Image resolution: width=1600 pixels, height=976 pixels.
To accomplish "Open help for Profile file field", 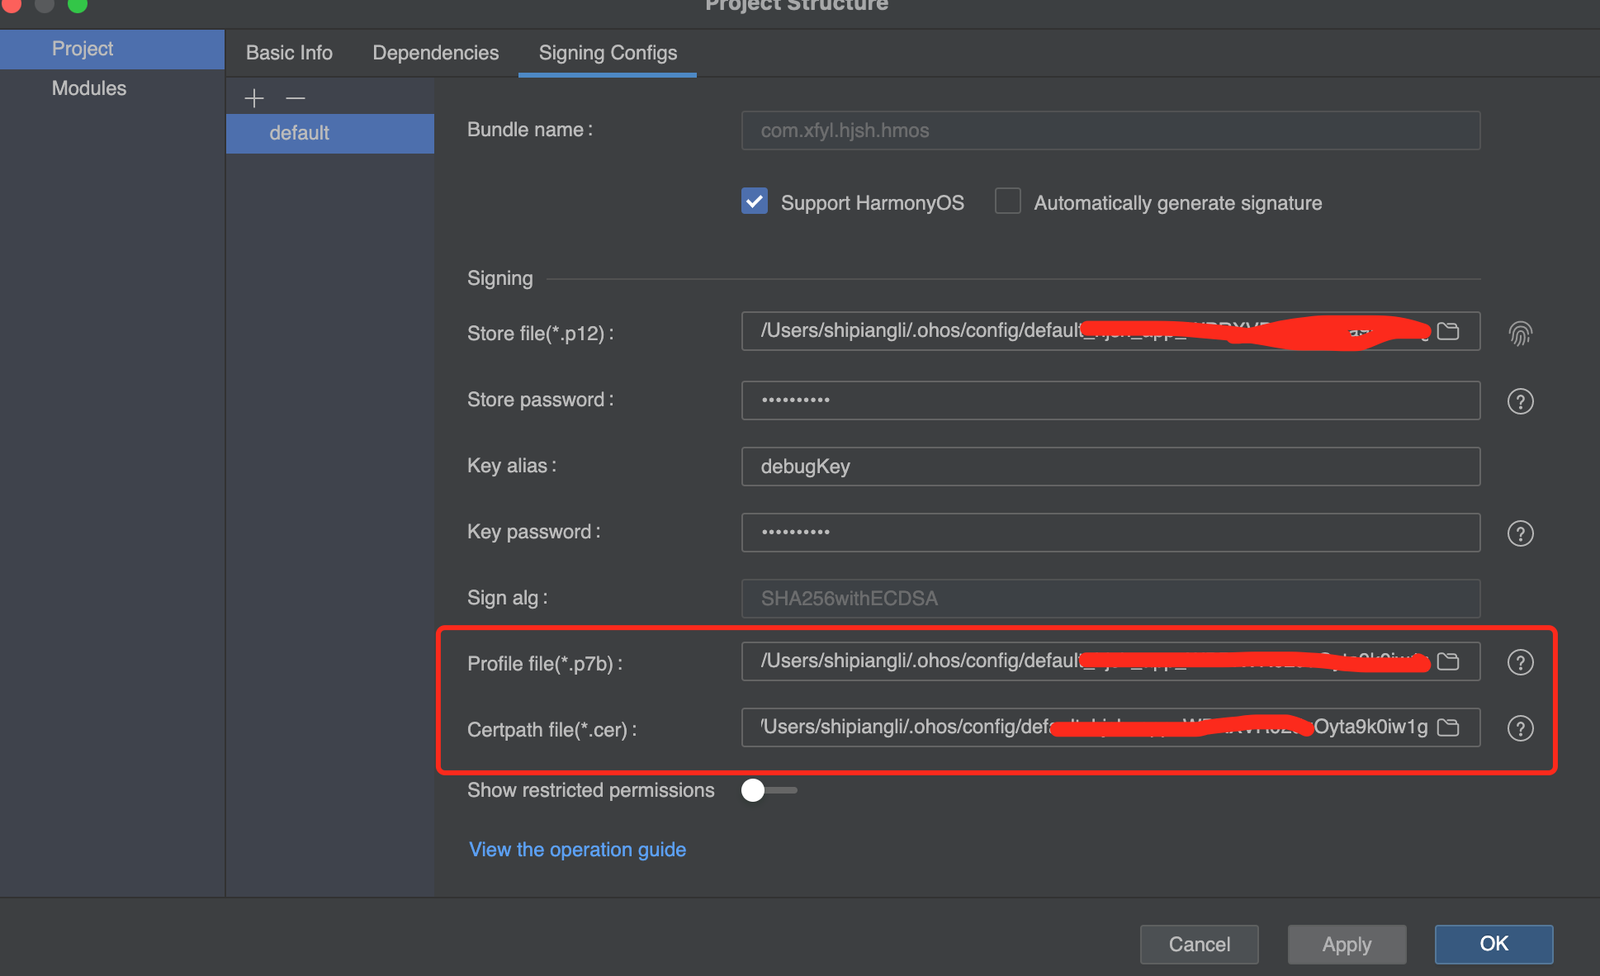I will pyautogui.click(x=1520, y=662).
